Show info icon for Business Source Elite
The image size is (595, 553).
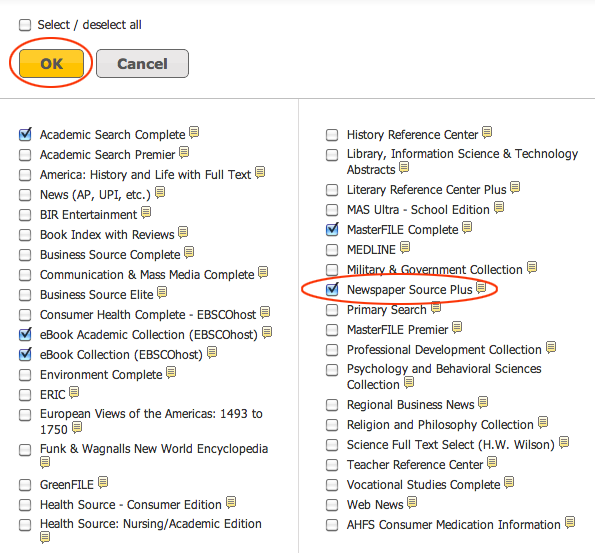point(162,293)
